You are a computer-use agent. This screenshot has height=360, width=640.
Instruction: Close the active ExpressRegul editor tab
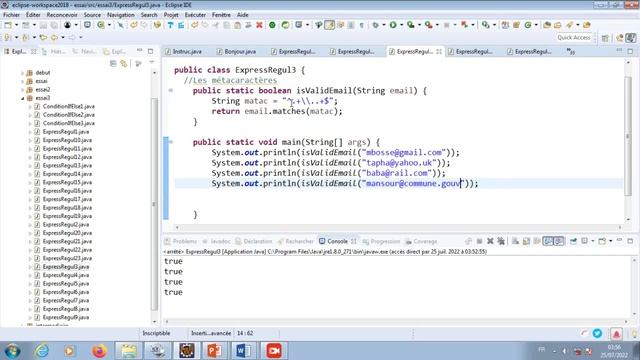(439, 51)
